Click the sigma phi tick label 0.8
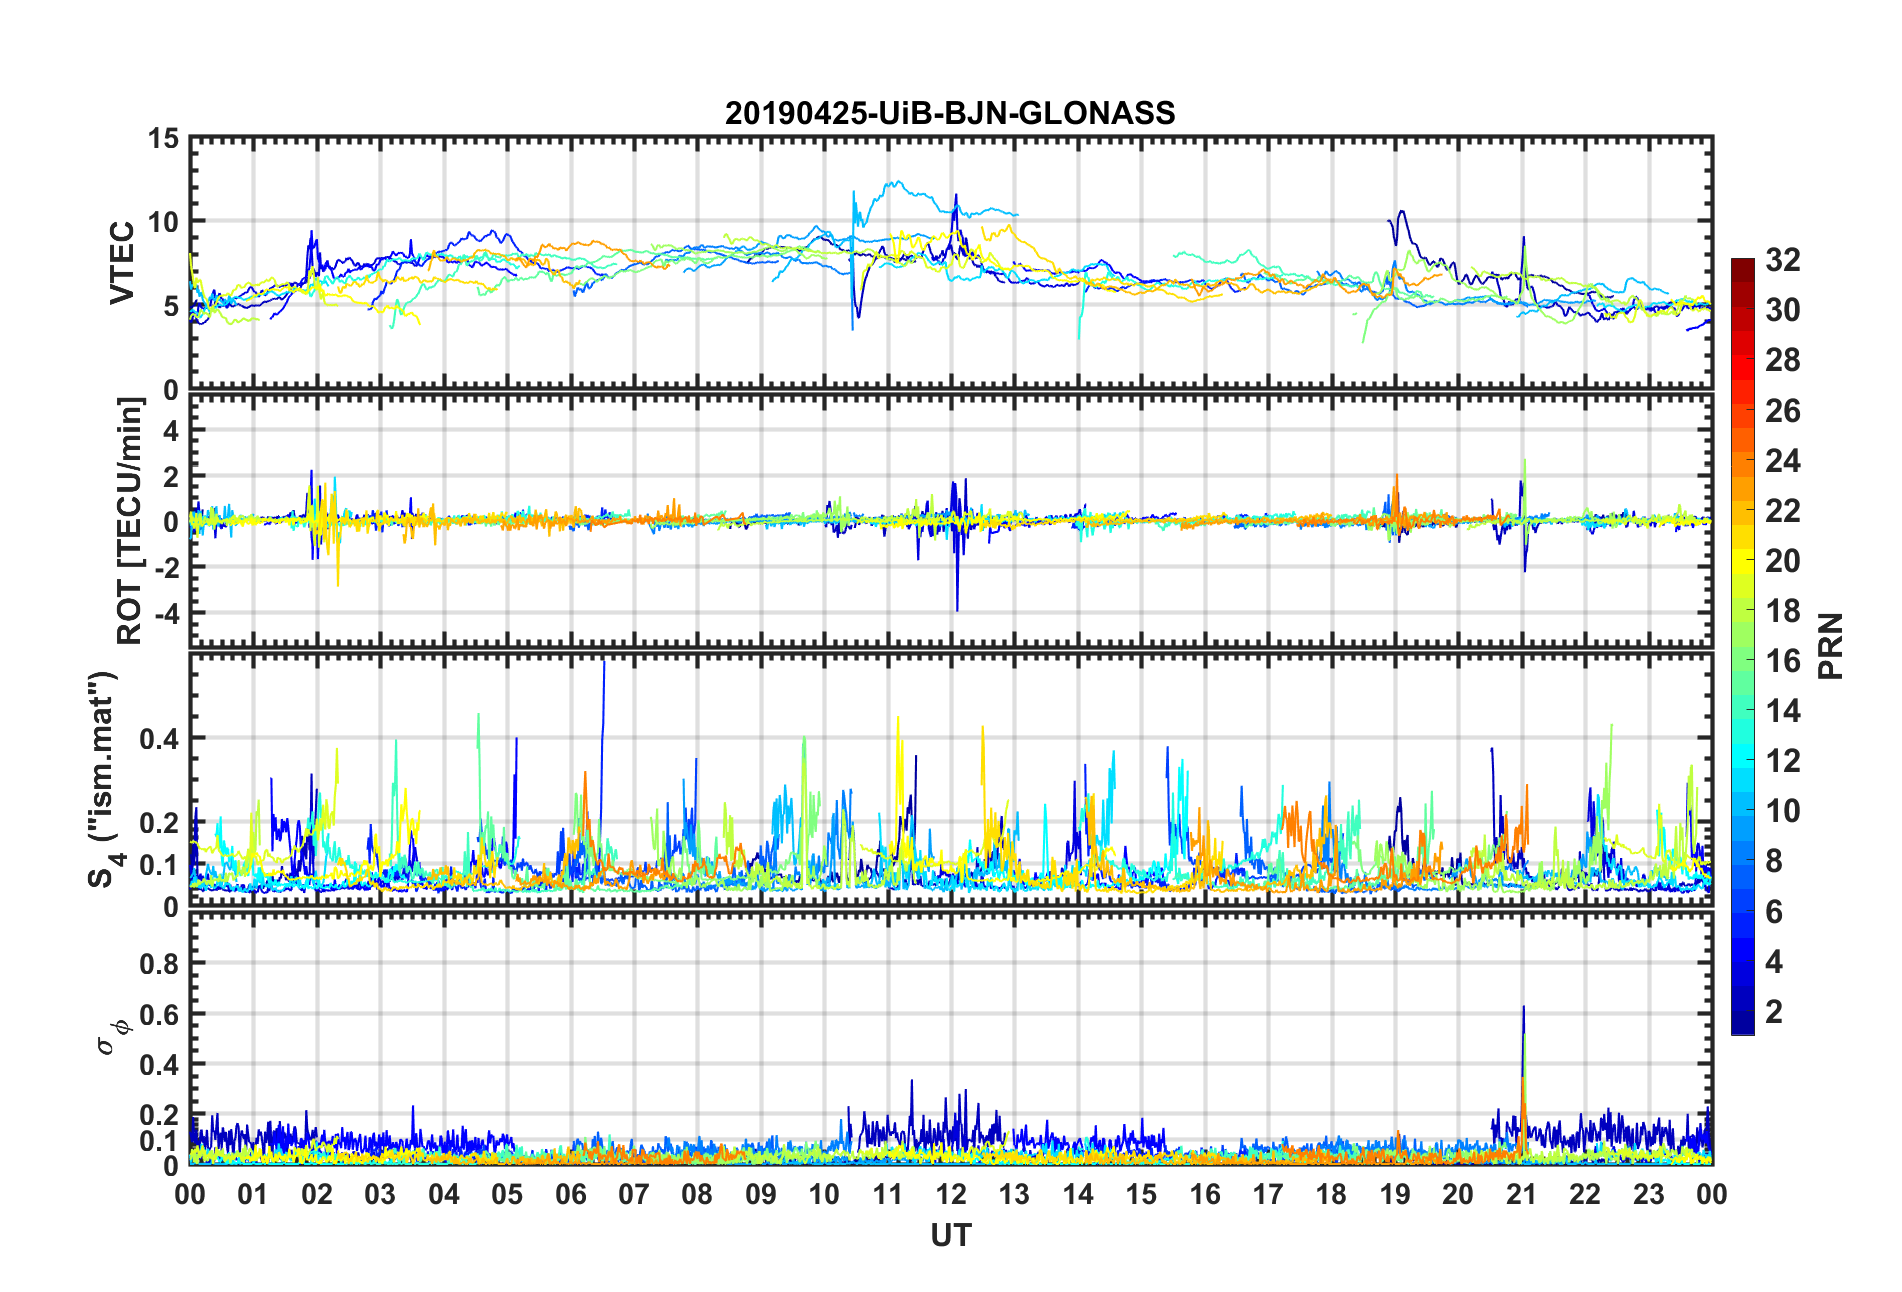This screenshot has width=1902, height=1292. (x=161, y=964)
